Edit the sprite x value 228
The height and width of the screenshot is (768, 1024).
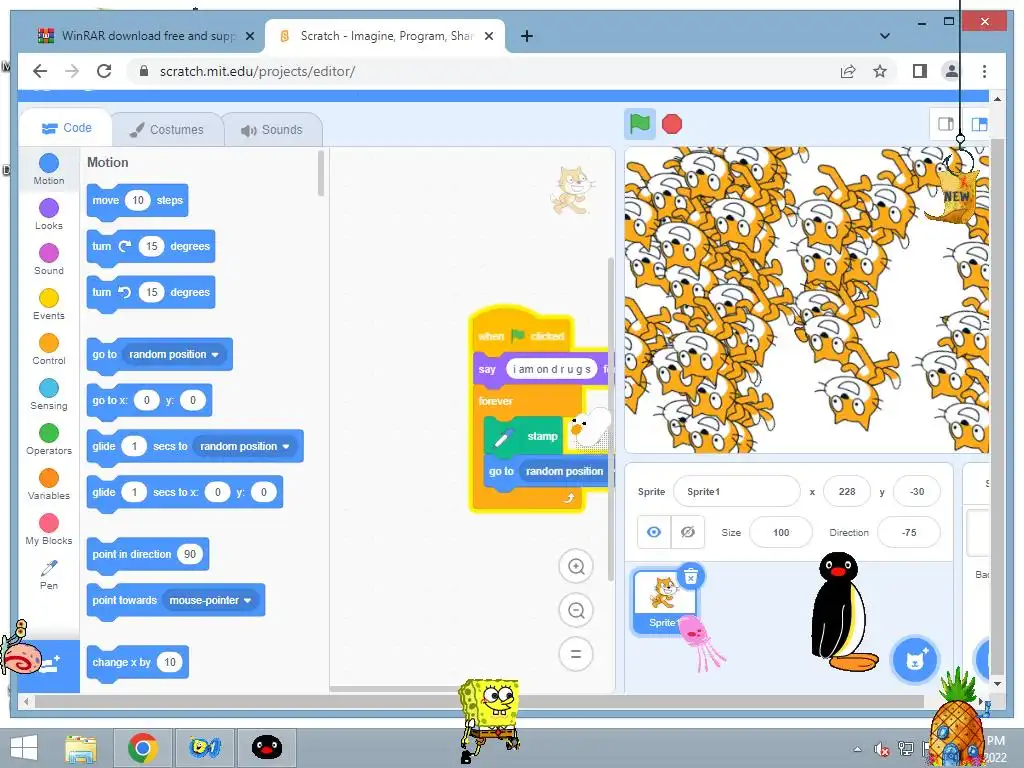[x=846, y=492]
